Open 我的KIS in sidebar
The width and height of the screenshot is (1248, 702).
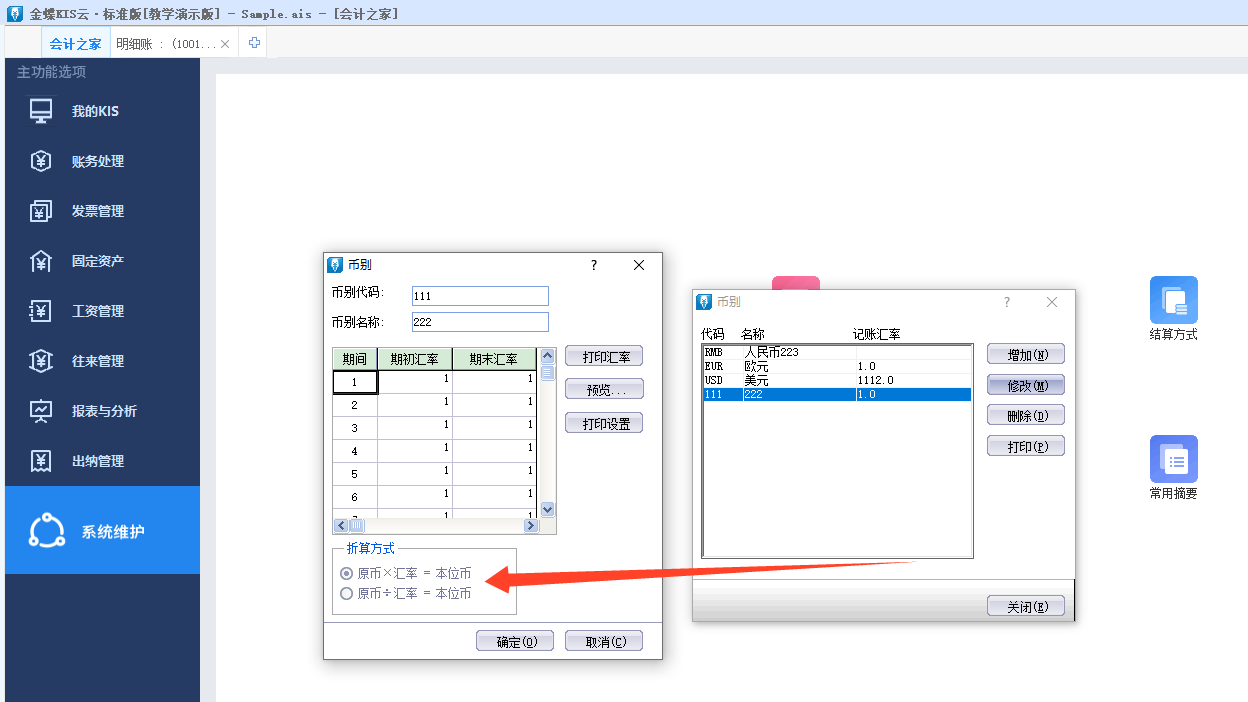pyautogui.click(x=95, y=111)
